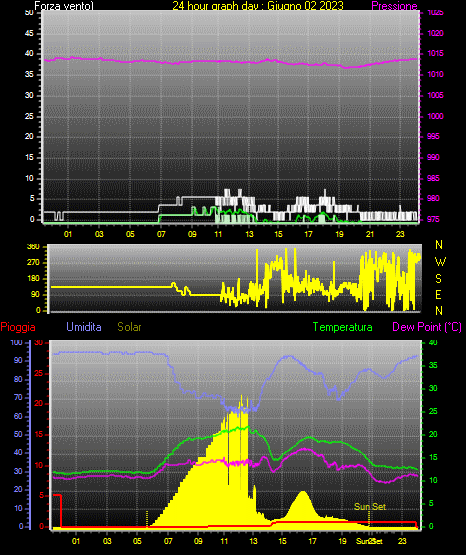Select compass letter W beside direction chart
The height and width of the screenshot is (555, 466).
pos(440,262)
